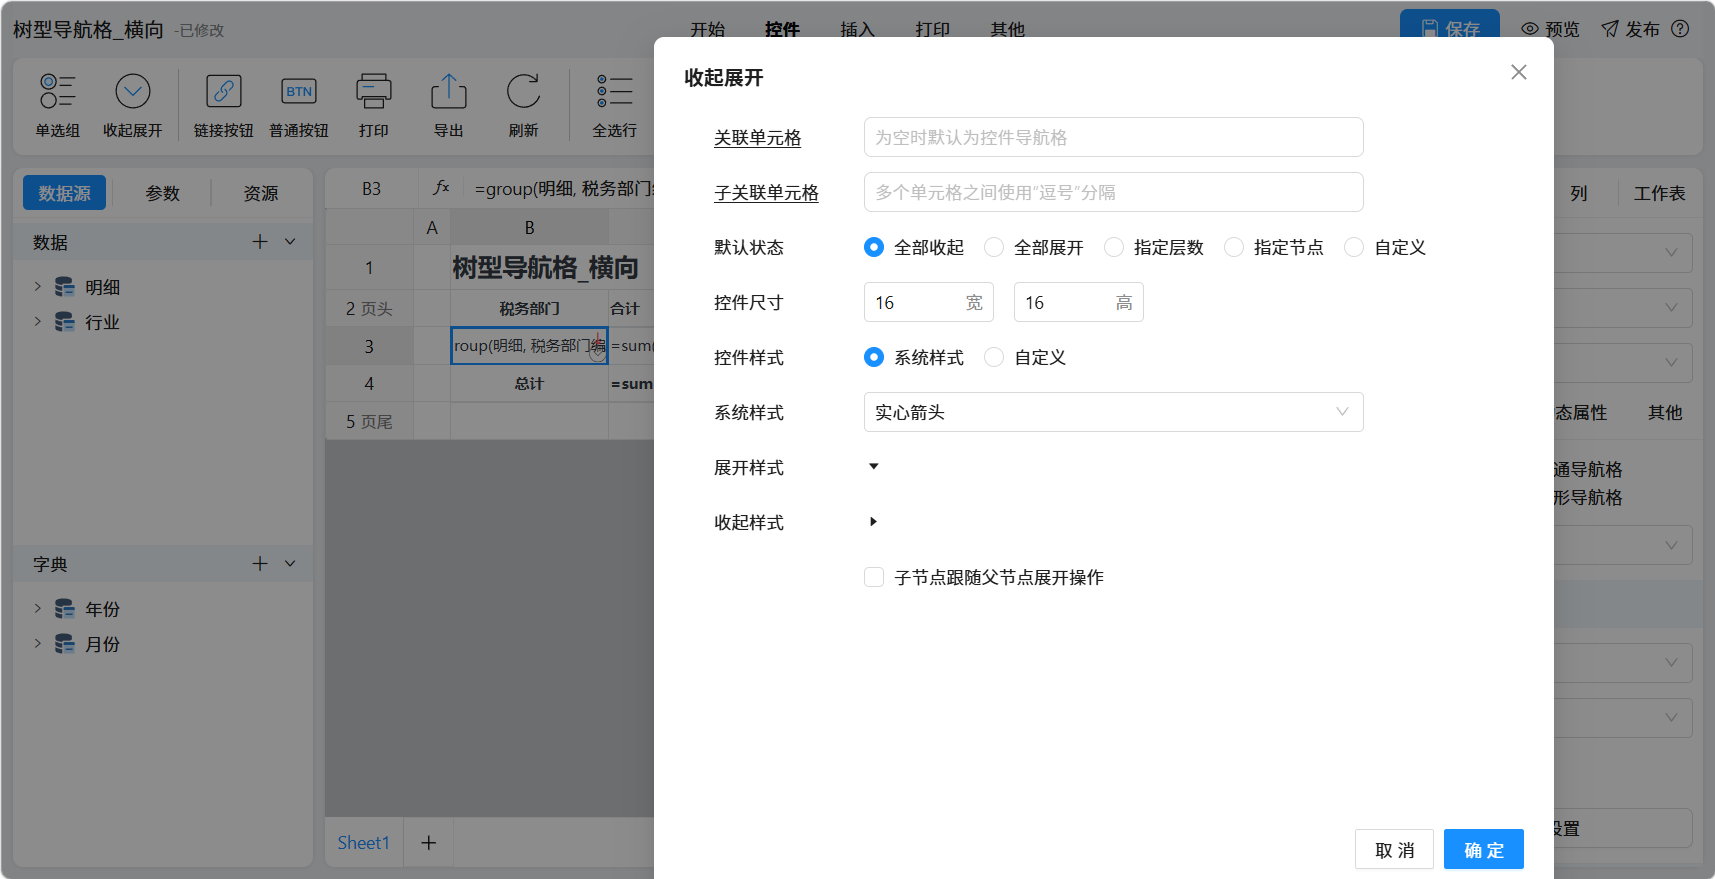Screen dimensions: 1715x879
Task: Focus the 子关联单元格 input field
Action: (x=1113, y=192)
